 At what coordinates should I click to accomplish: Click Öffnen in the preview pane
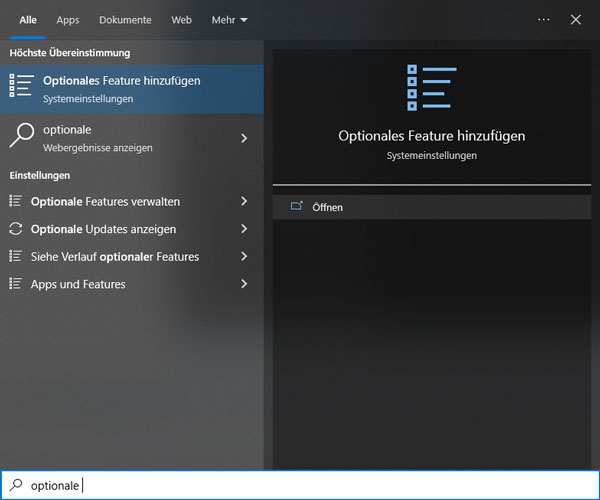click(x=327, y=207)
